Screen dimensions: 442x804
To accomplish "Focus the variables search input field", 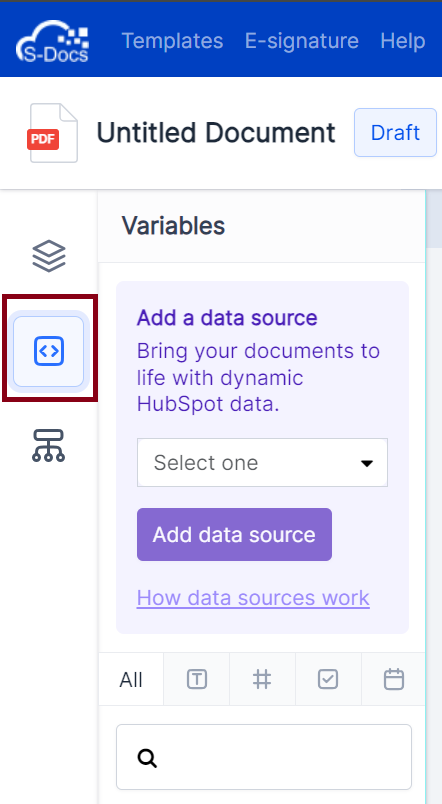I will click(264, 757).
